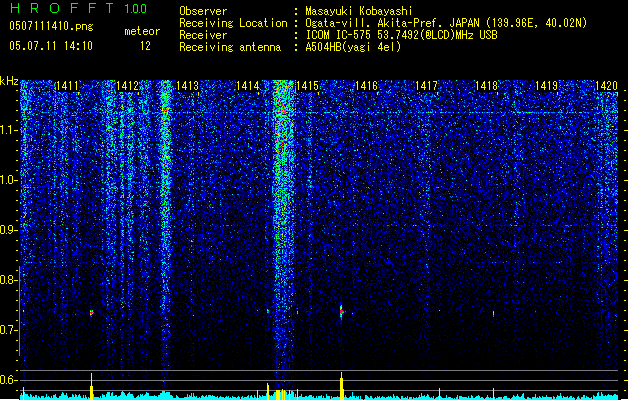
Task: Click the 1411 time marker
Action: pos(67,86)
